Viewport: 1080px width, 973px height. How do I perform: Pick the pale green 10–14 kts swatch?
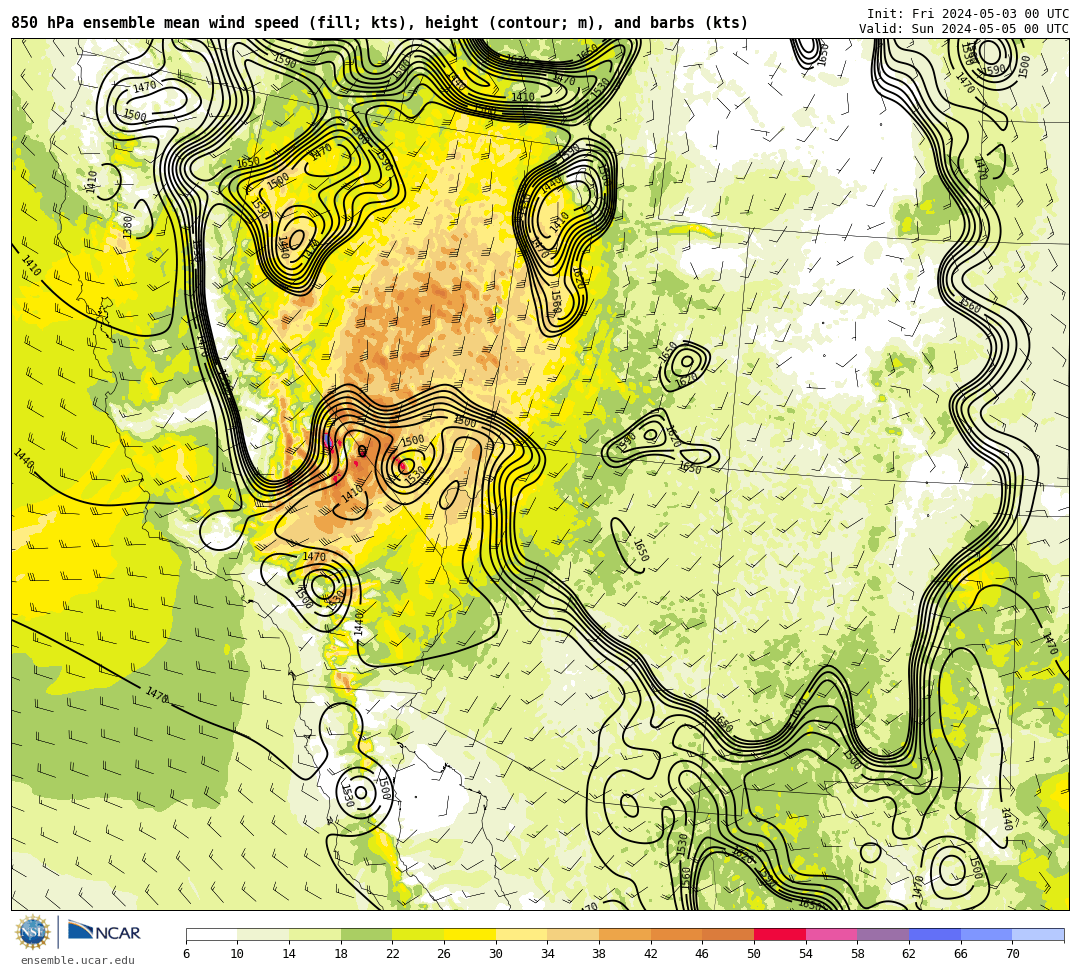(263, 934)
